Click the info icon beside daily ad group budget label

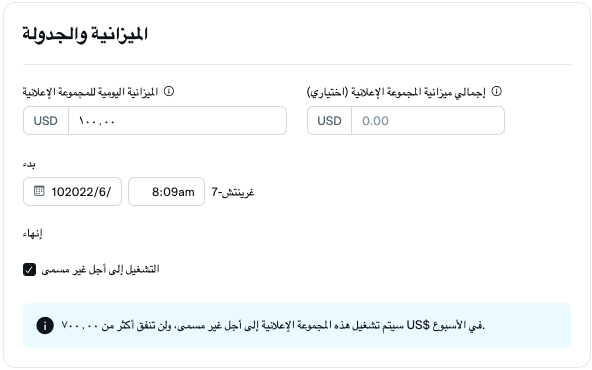click(169, 91)
